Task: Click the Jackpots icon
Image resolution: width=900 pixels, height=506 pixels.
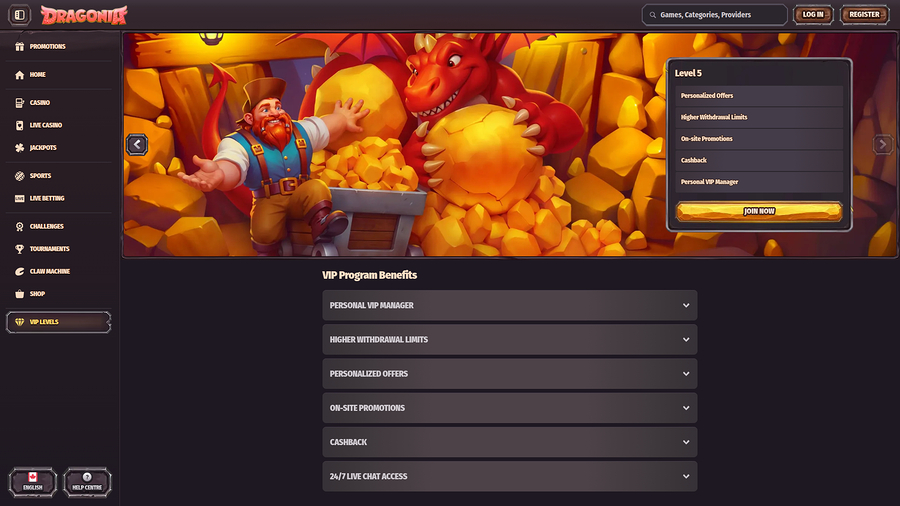Action: click(x=20, y=147)
